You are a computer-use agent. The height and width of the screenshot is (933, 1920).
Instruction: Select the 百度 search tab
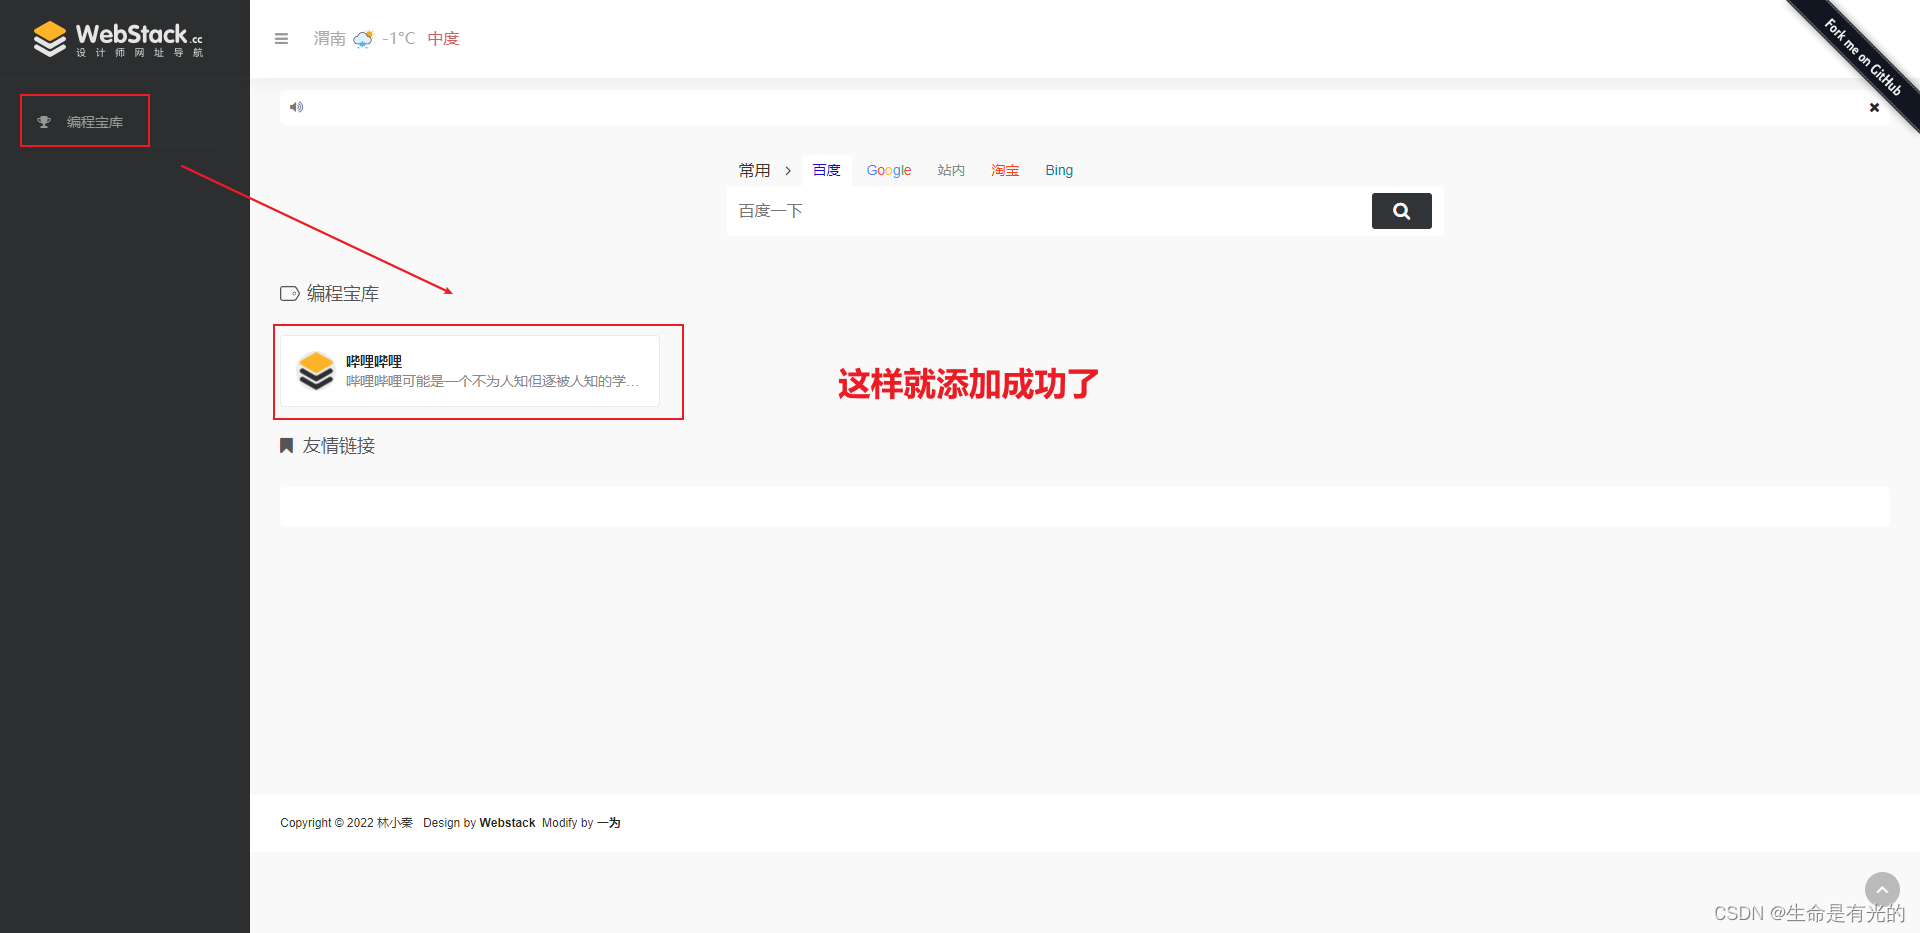pos(826,171)
